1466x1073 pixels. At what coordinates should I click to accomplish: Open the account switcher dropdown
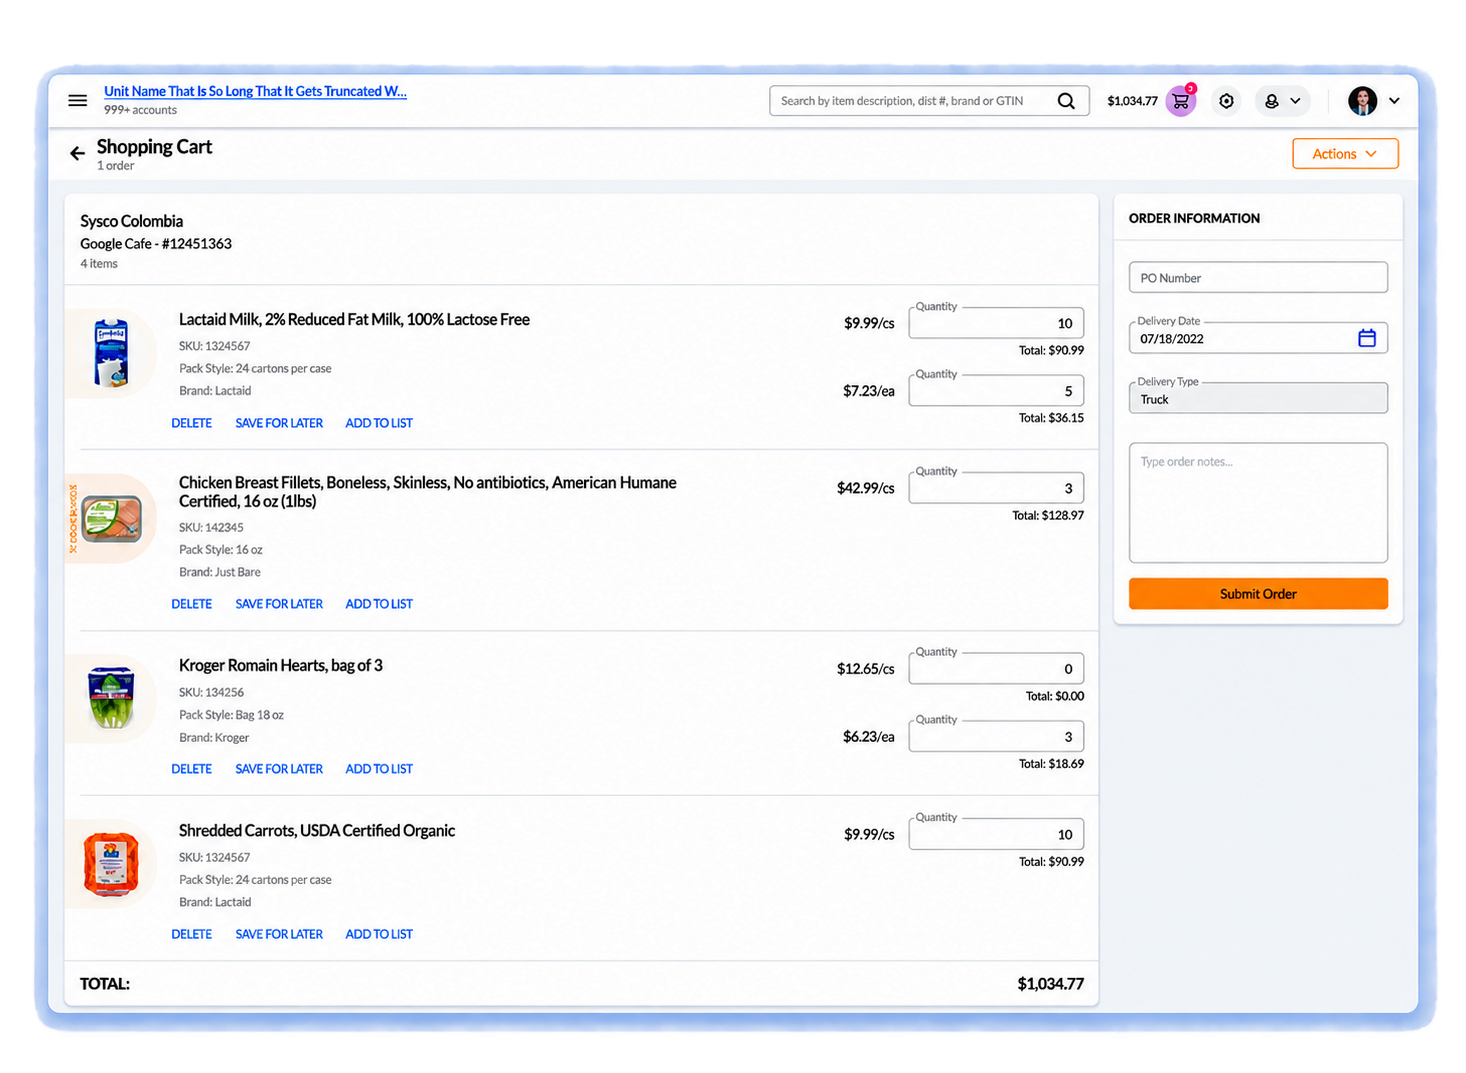point(1282,101)
